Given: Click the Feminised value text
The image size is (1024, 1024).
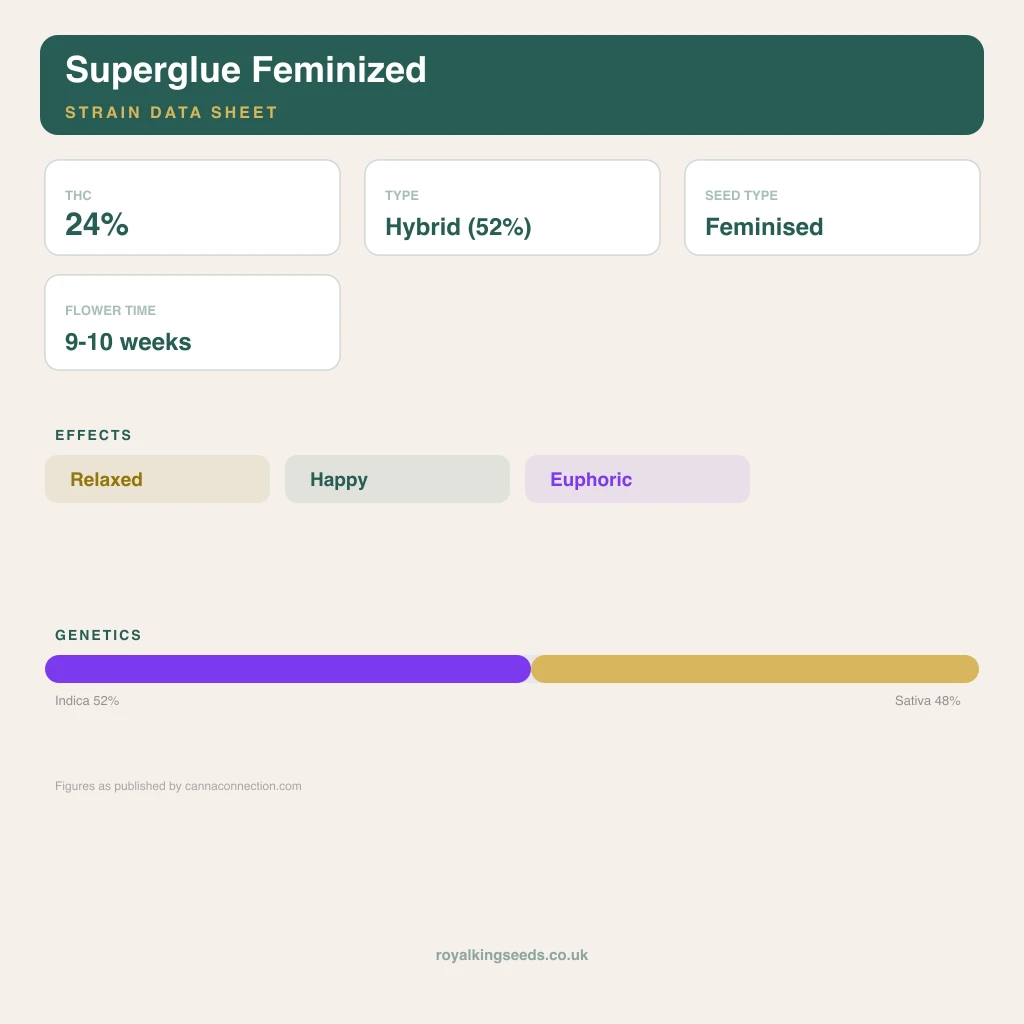Looking at the screenshot, I should [x=764, y=227].
